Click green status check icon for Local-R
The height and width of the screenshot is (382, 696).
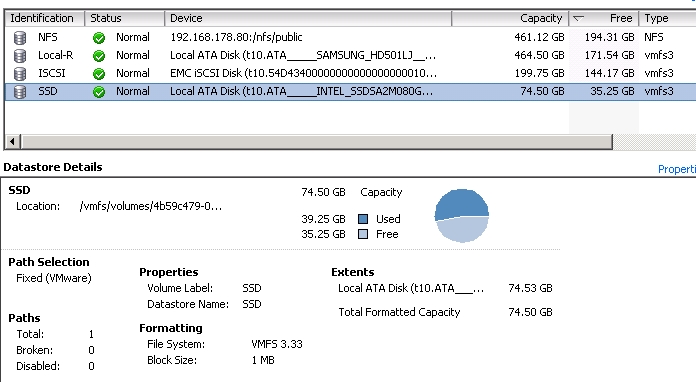pyautogui.click(x=99, y=55)
